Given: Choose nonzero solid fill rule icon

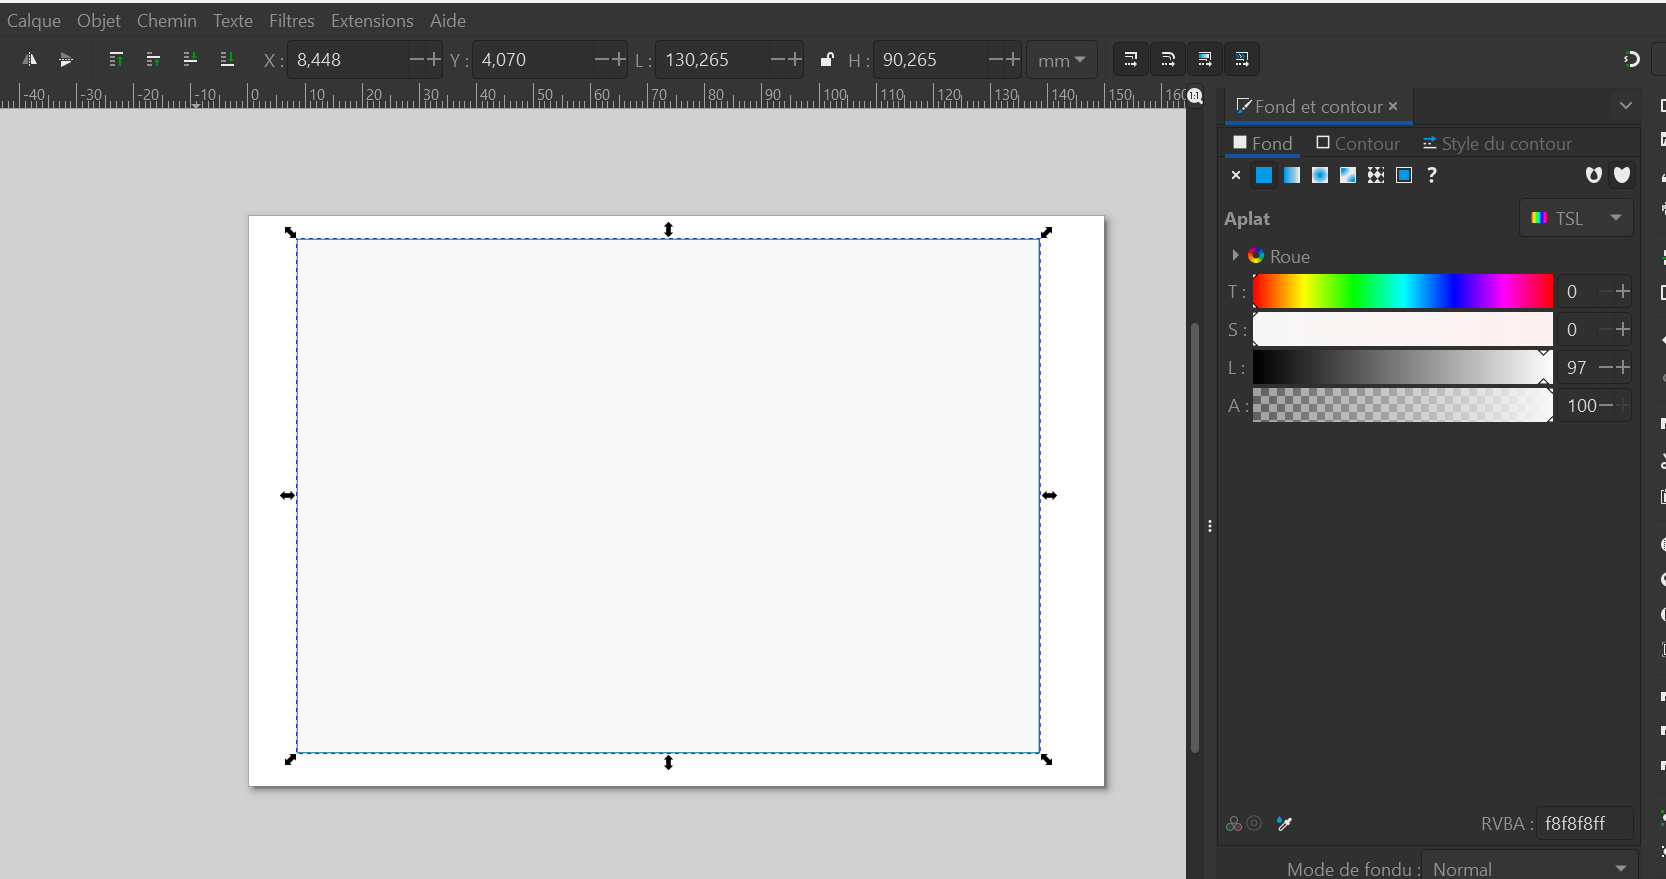Looking at the screenshot, I should point(1622,175).
